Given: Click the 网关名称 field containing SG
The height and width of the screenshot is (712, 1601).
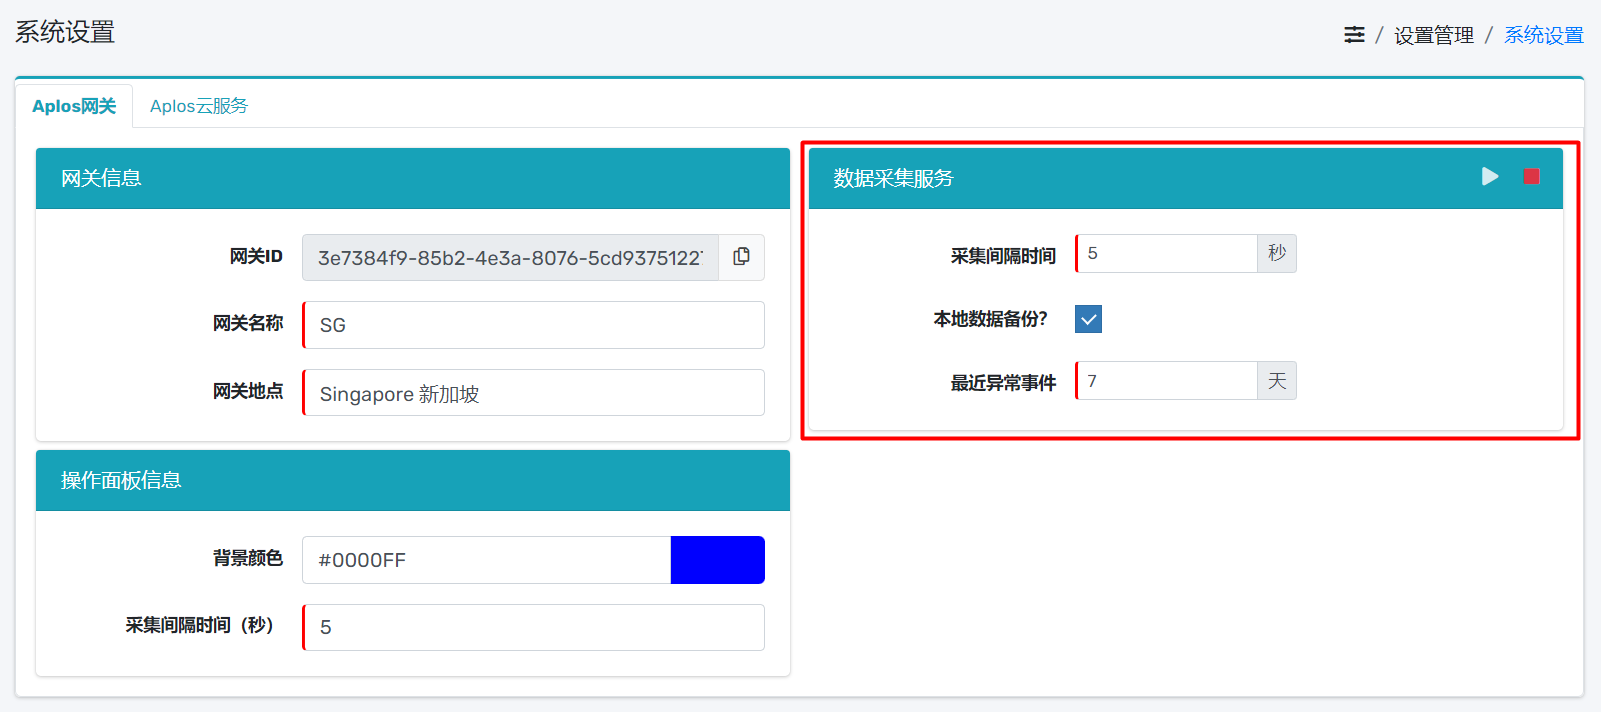Looking at the screenshot, I should (533, 325).
